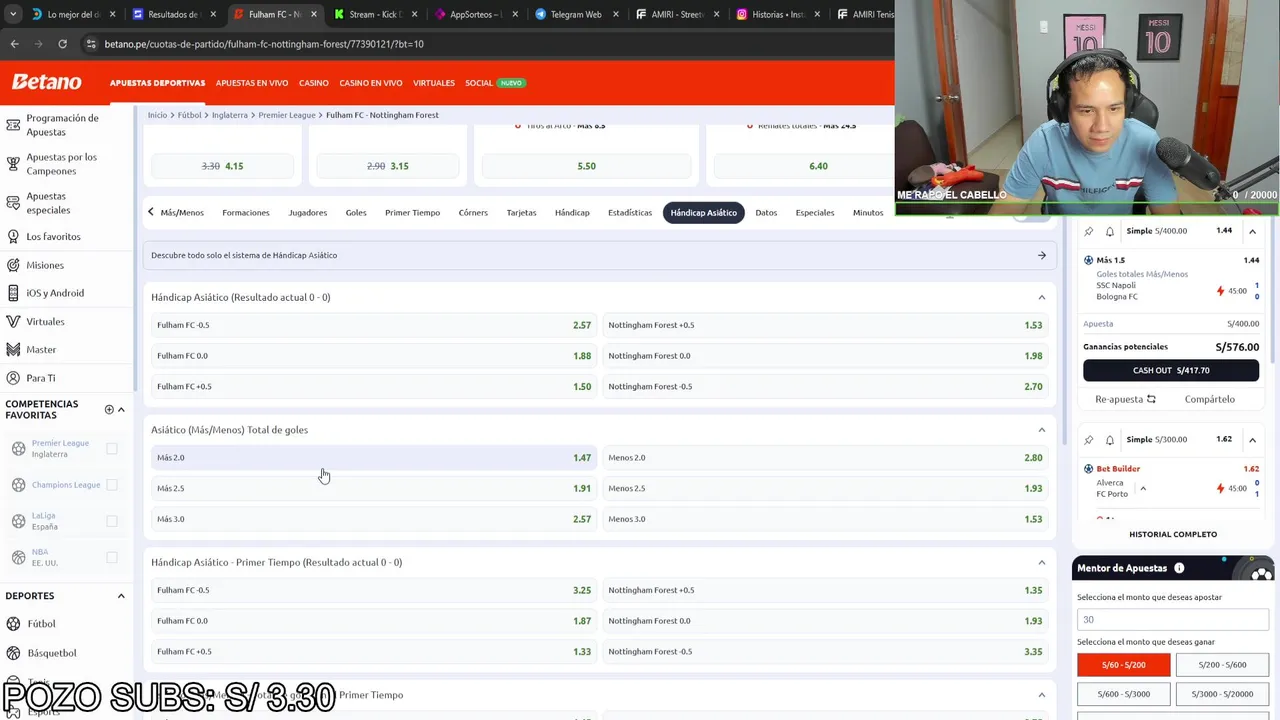The height and width of the screenshot is (720, 1280).
Task: Open Programación de Apuestas sidebar icon
Action: 13,125
